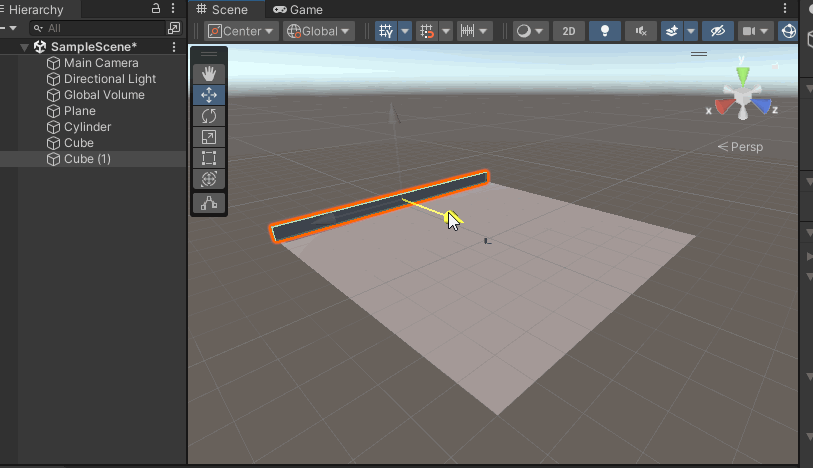Open grid visibility options arrow
Viewport: 813px width, 468px height.
405,31
